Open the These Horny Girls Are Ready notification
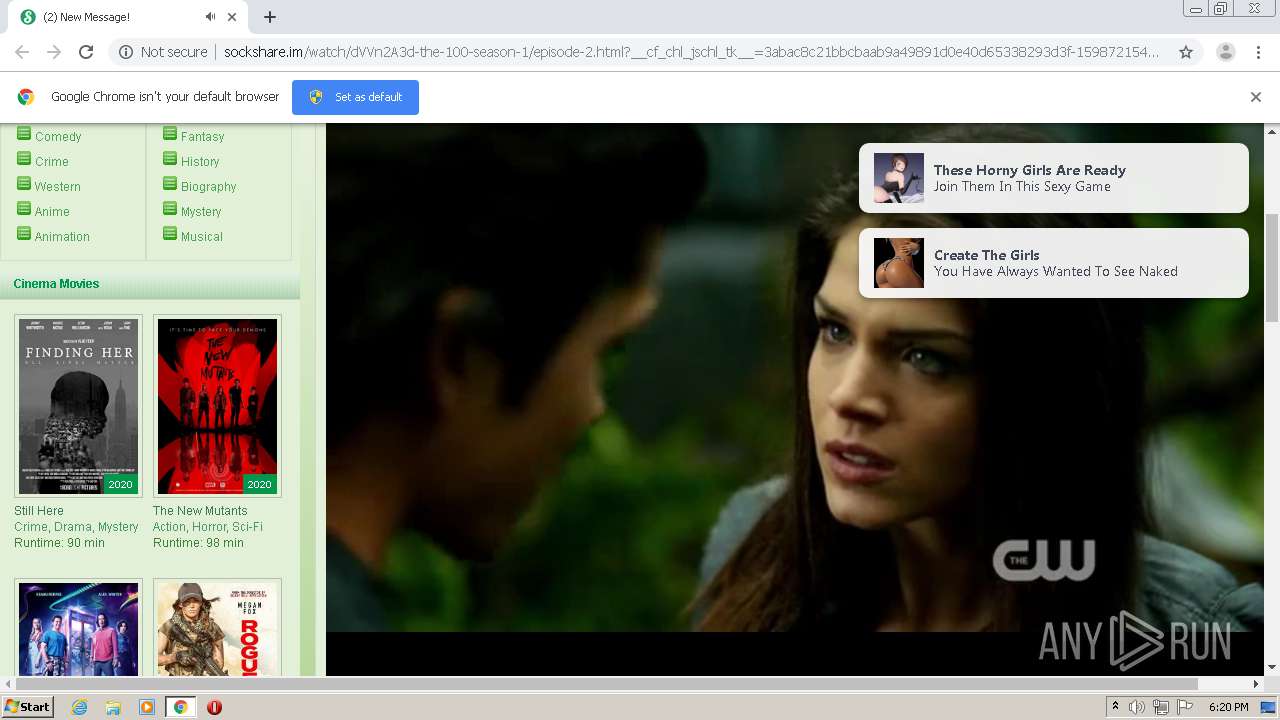 tap(1054, 178)
